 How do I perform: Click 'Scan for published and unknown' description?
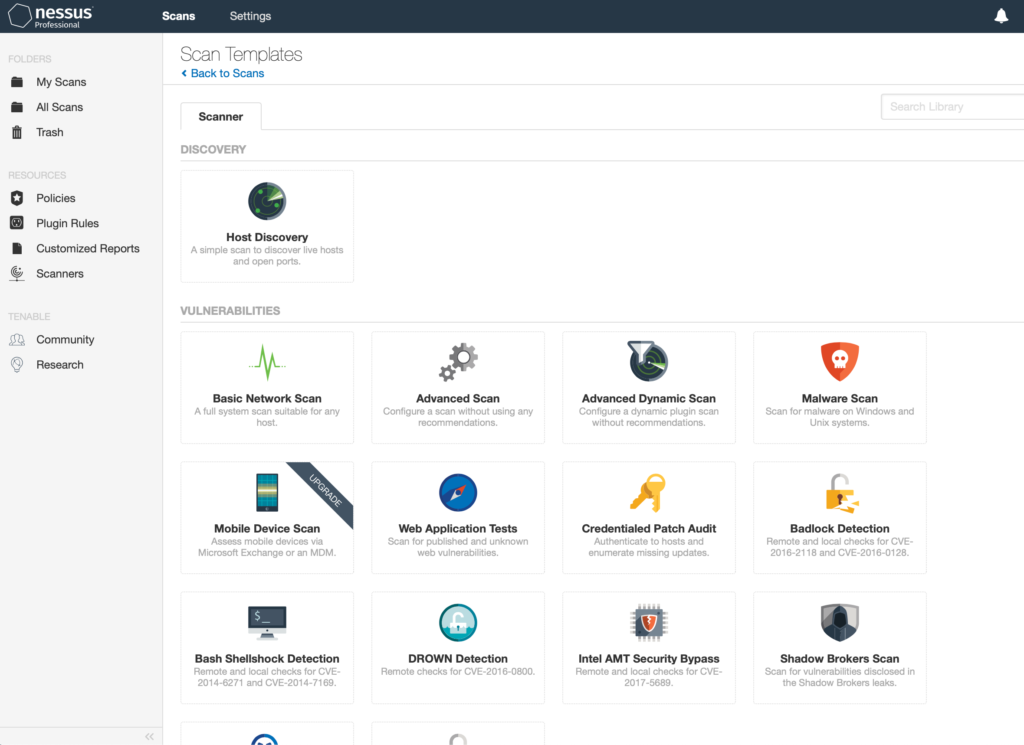click(x=458, y=547)
